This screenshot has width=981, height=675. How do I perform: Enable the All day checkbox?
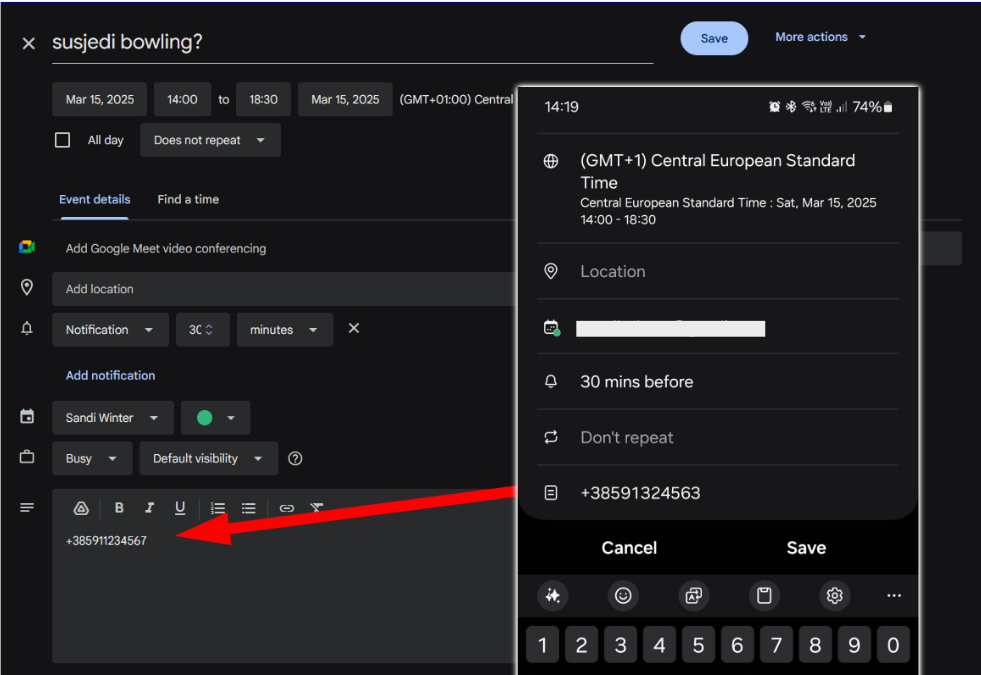click(x=63, y=140)
